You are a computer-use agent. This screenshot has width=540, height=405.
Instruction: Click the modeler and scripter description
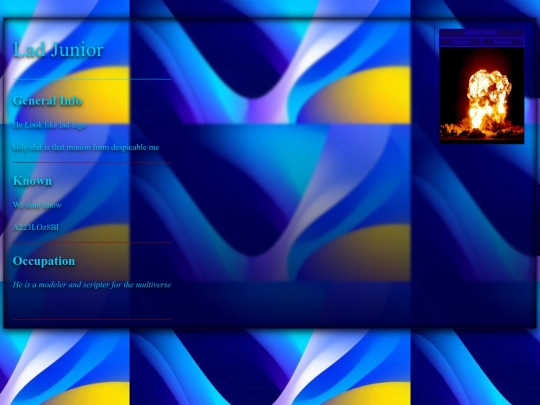(x=92, y=285)
